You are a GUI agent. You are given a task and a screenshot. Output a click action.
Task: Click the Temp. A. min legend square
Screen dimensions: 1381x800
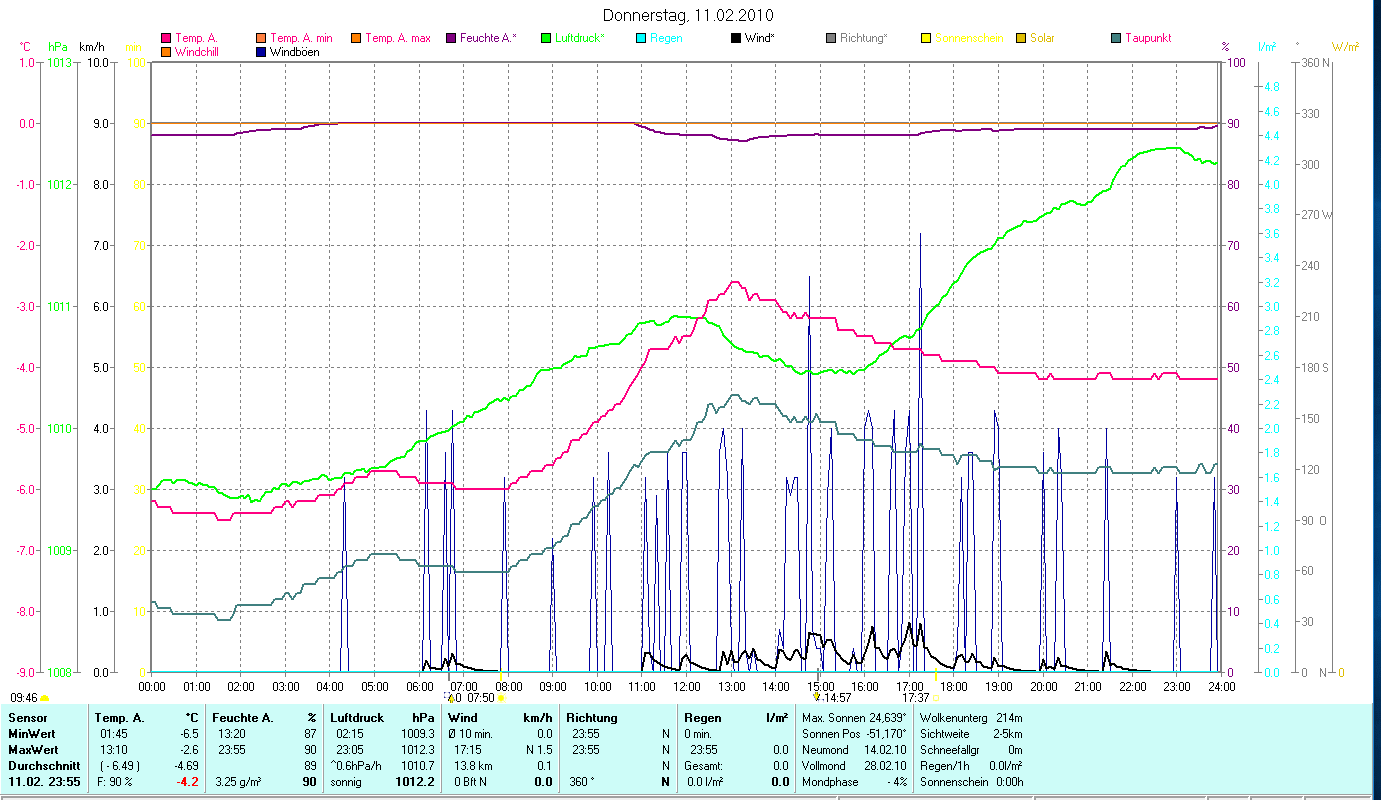(261, 39)
